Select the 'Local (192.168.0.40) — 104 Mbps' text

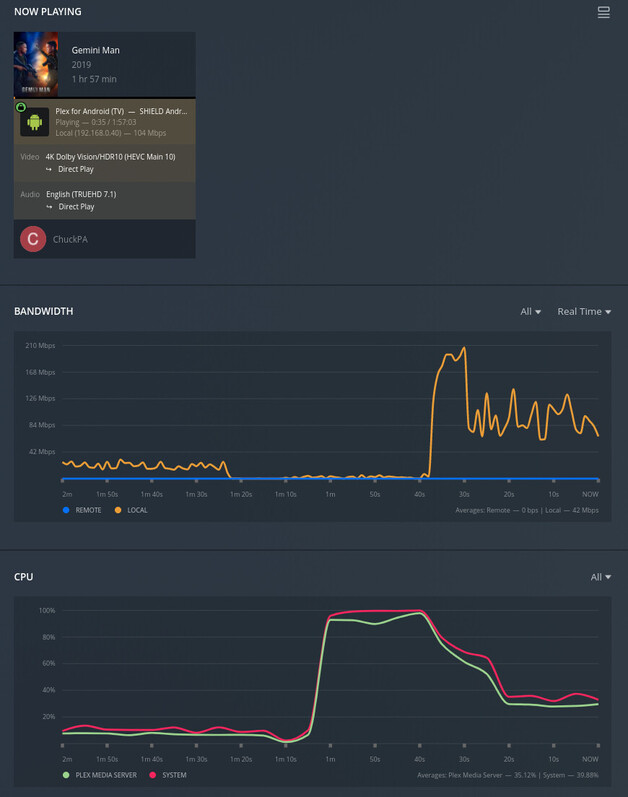[111, 133]
